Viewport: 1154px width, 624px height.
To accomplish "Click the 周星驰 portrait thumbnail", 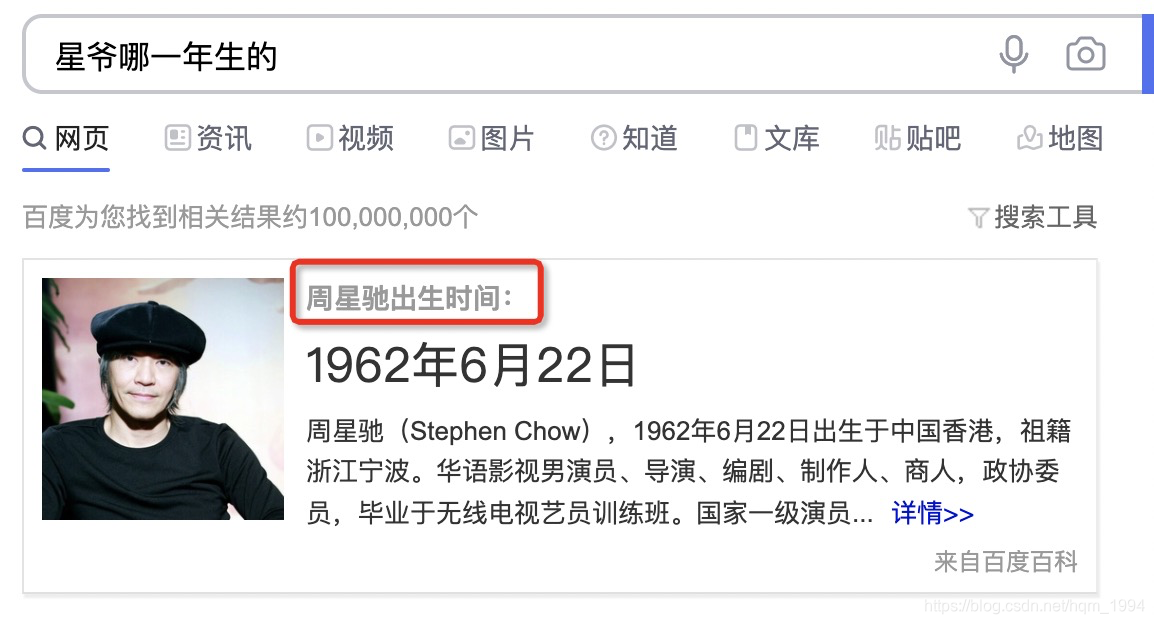I will [x=163, y=399].
